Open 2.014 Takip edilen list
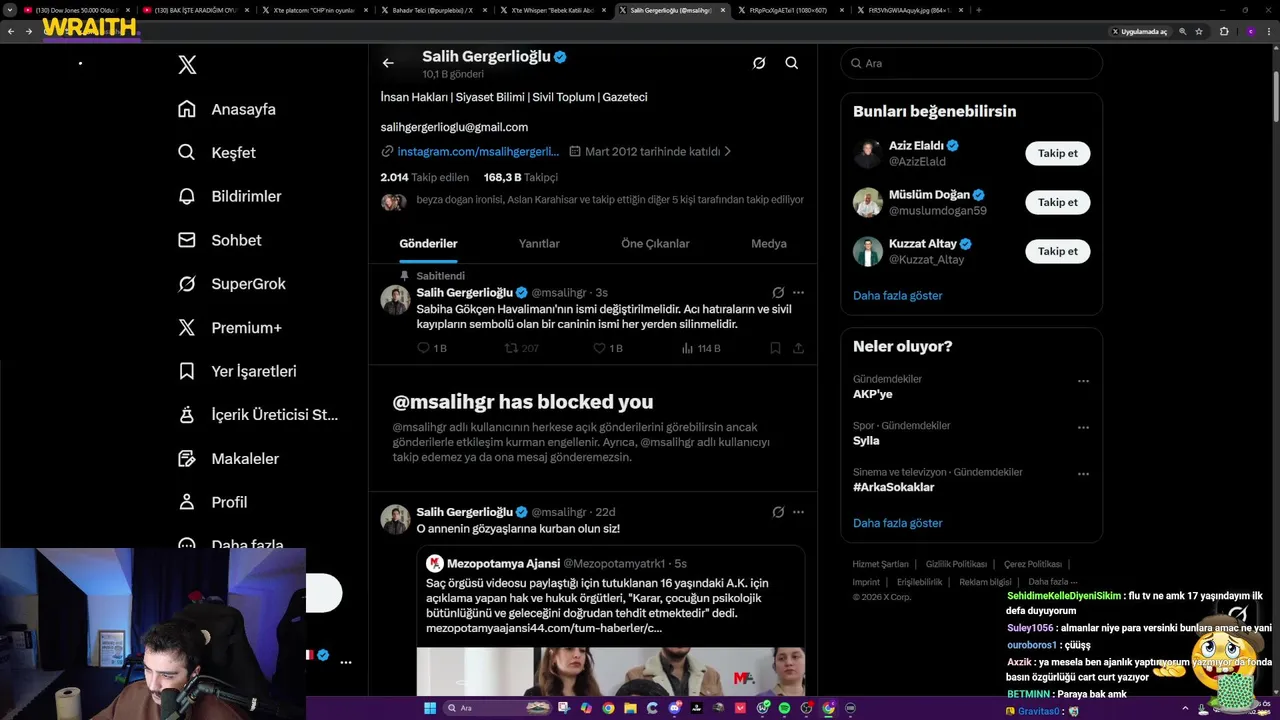1280x720 pixels. coord(424,177)
